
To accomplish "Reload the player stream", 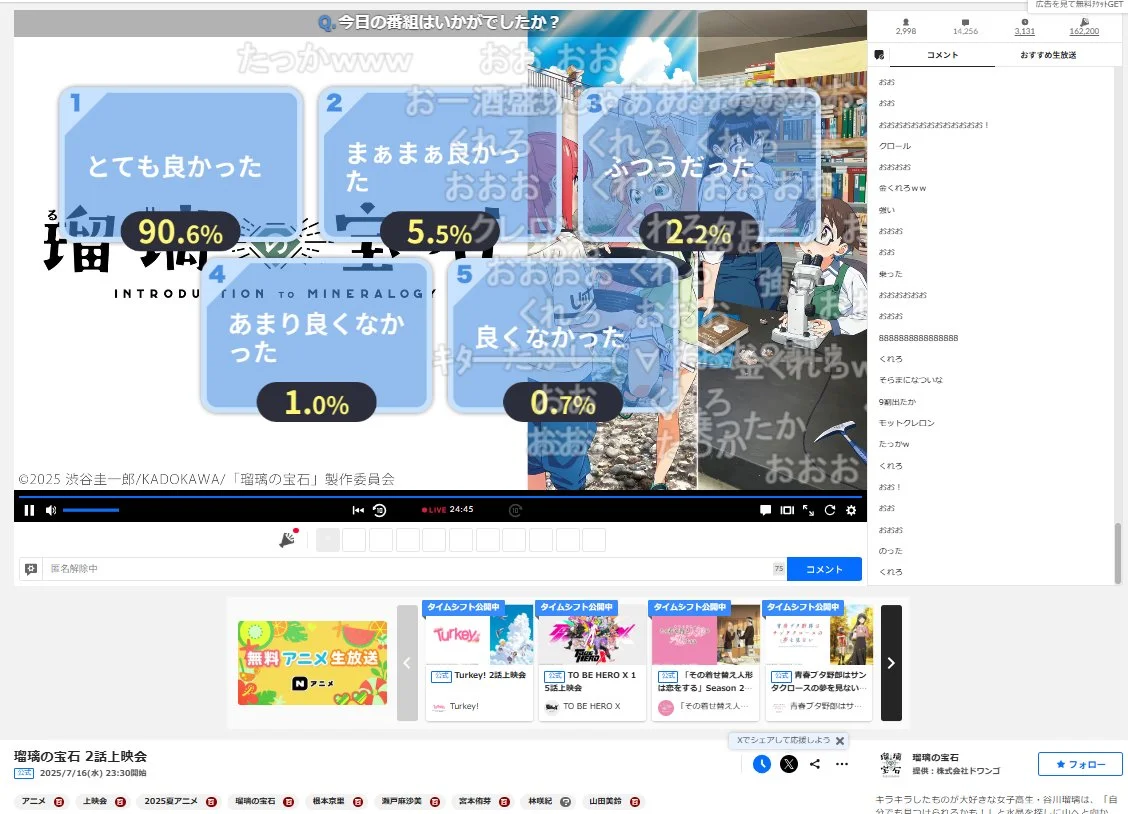I will 829,510.
